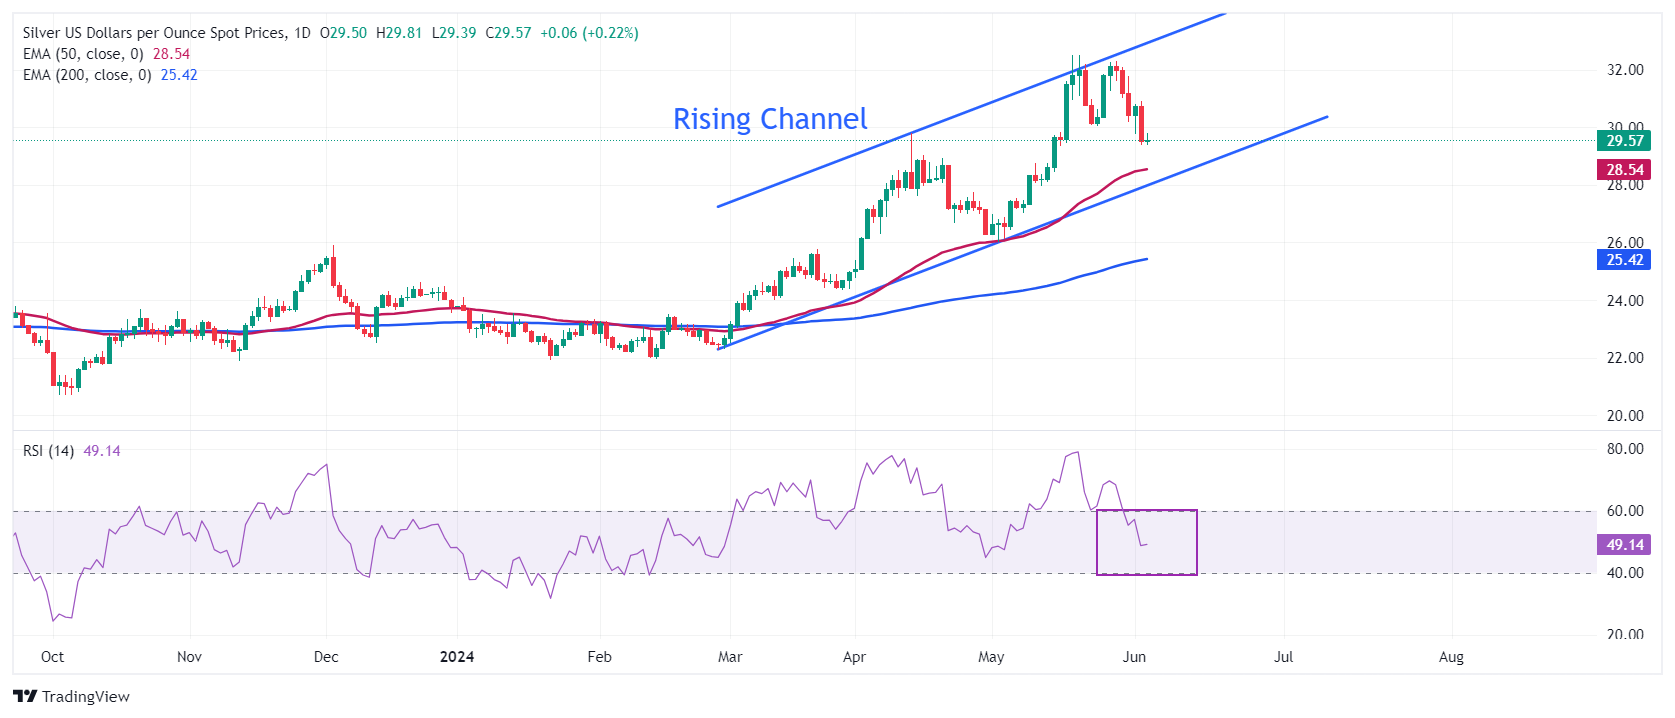Screen dimensions: 1675x718
Task: Click the EMA (50, close, 0) indicator legend
Action: 83,54
